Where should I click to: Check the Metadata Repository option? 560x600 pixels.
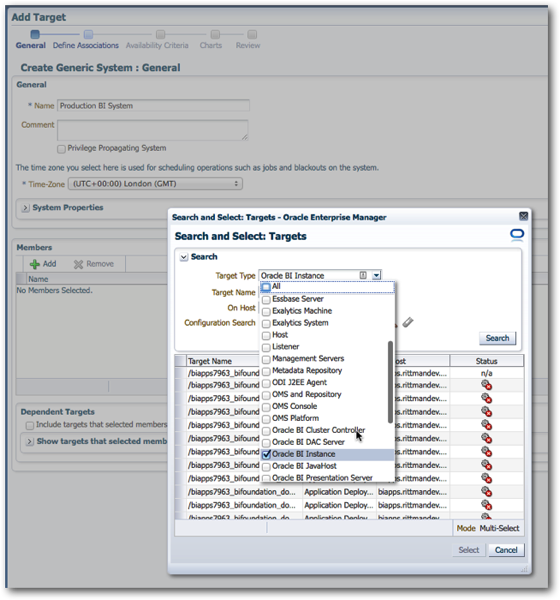266,371
